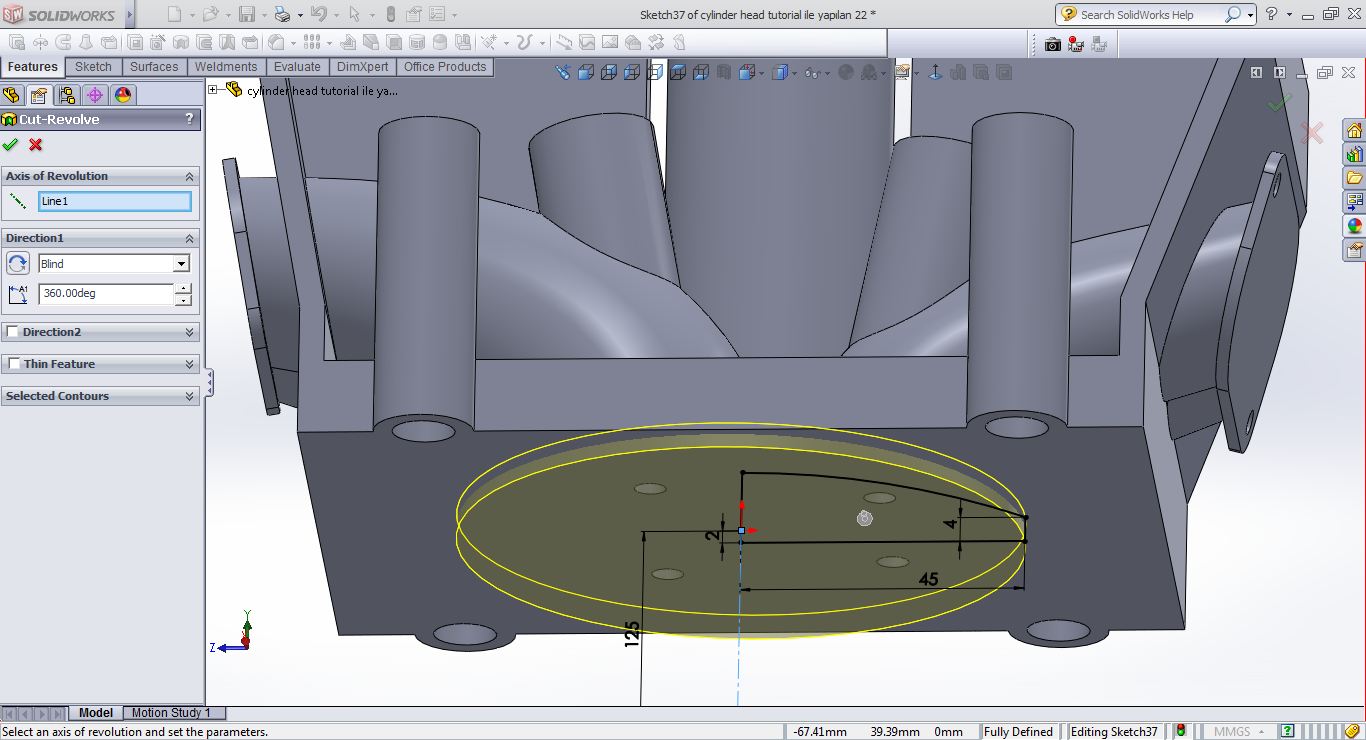Image resolution: width=1366 pixels, height=740 pixels.
Task: Click the View Palette task pane icon
Action: coord(1354,202)
